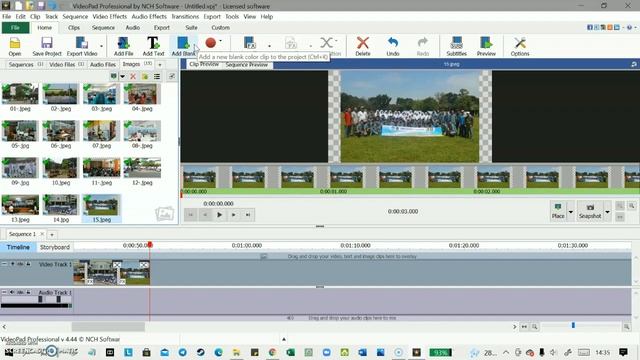Click the green File button
640x360 pixels.
(15, 27)
